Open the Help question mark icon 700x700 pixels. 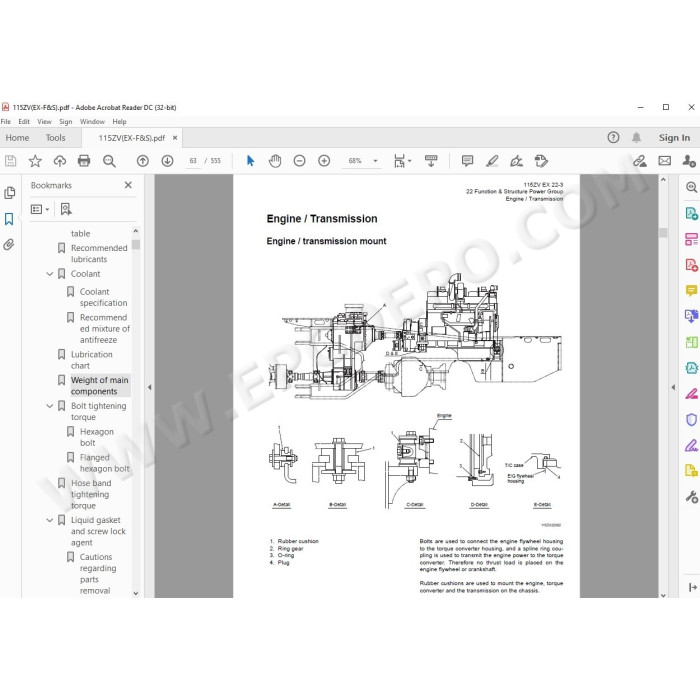coord(613,138)
